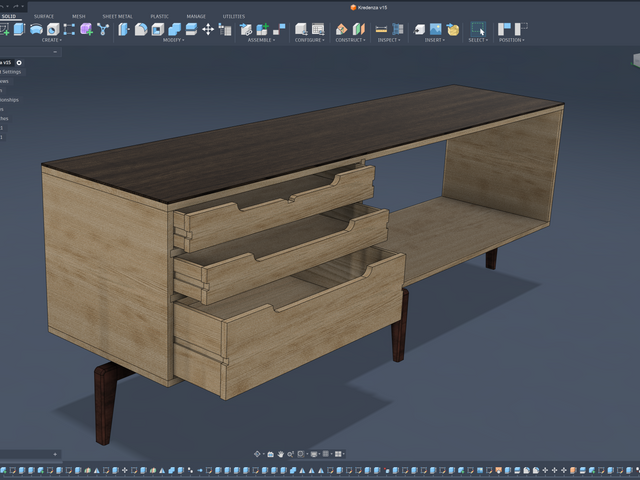
Task: Open the INSPECT dropdown menu
Action: [x=389, y=40]
